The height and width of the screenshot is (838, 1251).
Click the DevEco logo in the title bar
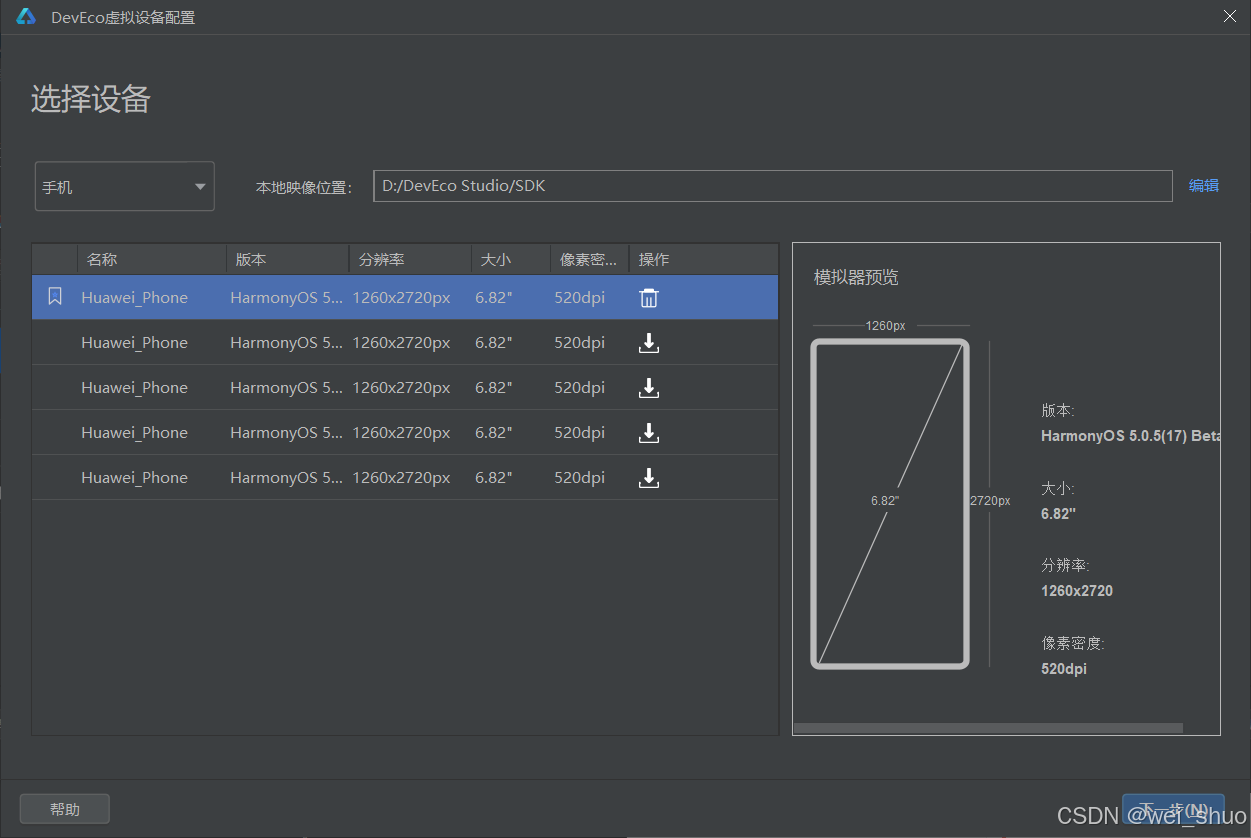26,16
